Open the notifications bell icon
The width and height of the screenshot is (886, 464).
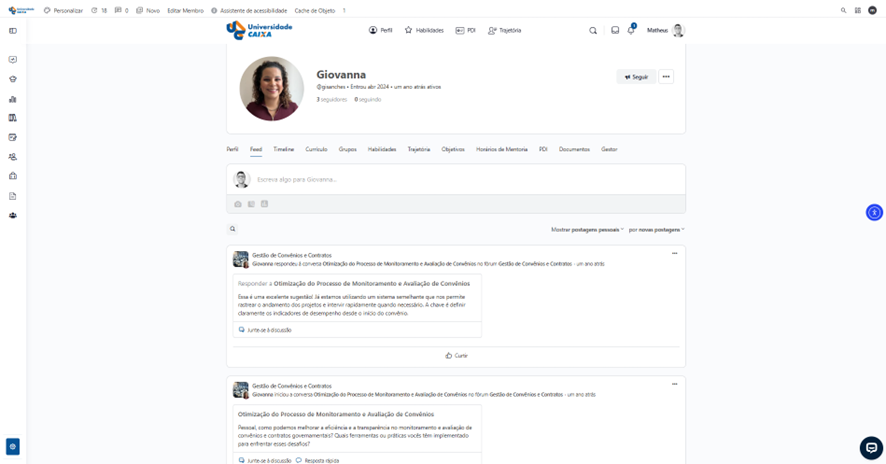pyautogui.click(x=631, y=31)
